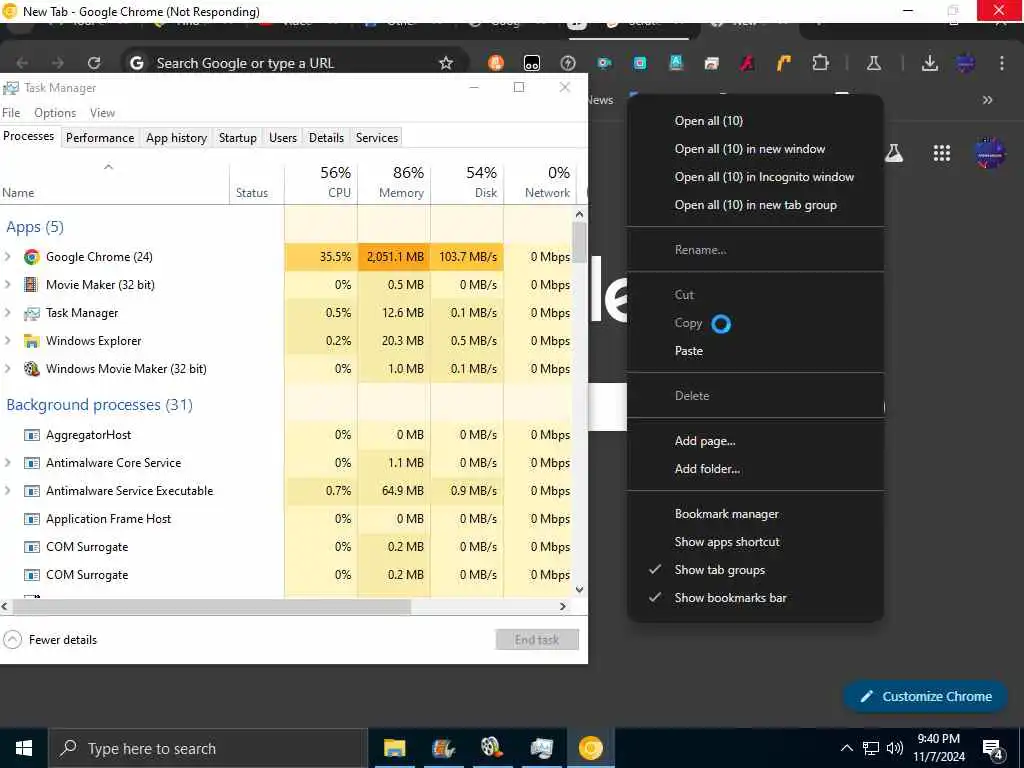The height and width of the screenshot is (768, 1024).
Task: Switch to the Startup tab
Action: pyautogui.click(x=238, y=138)
